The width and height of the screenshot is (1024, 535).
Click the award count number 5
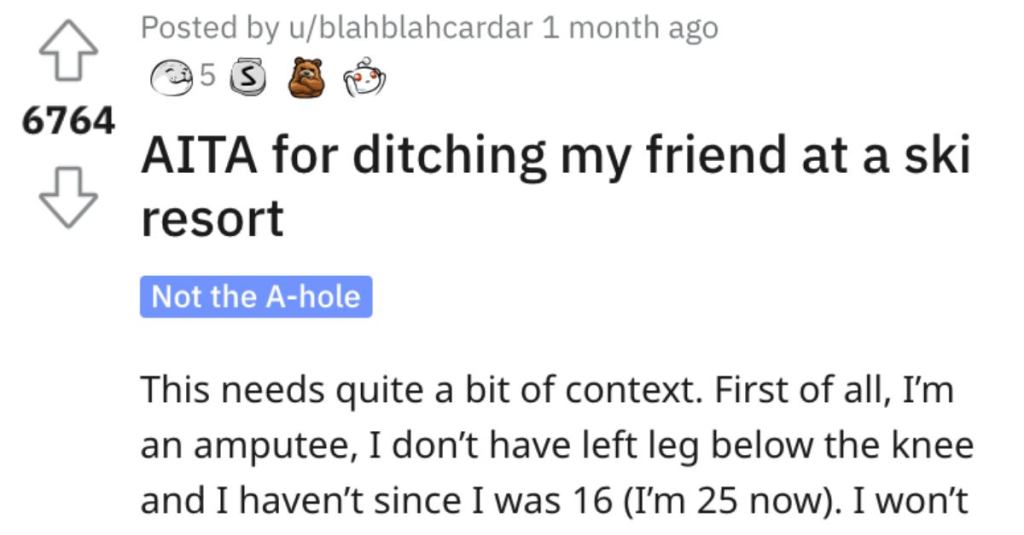[x=207, y=76]
